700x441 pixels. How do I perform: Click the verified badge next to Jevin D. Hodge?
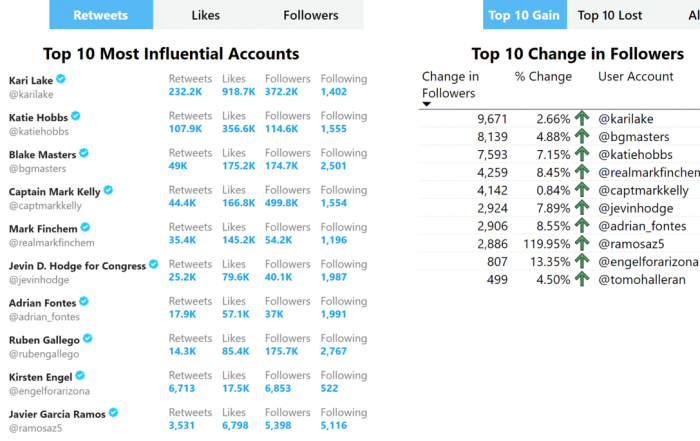coord(154,264)
